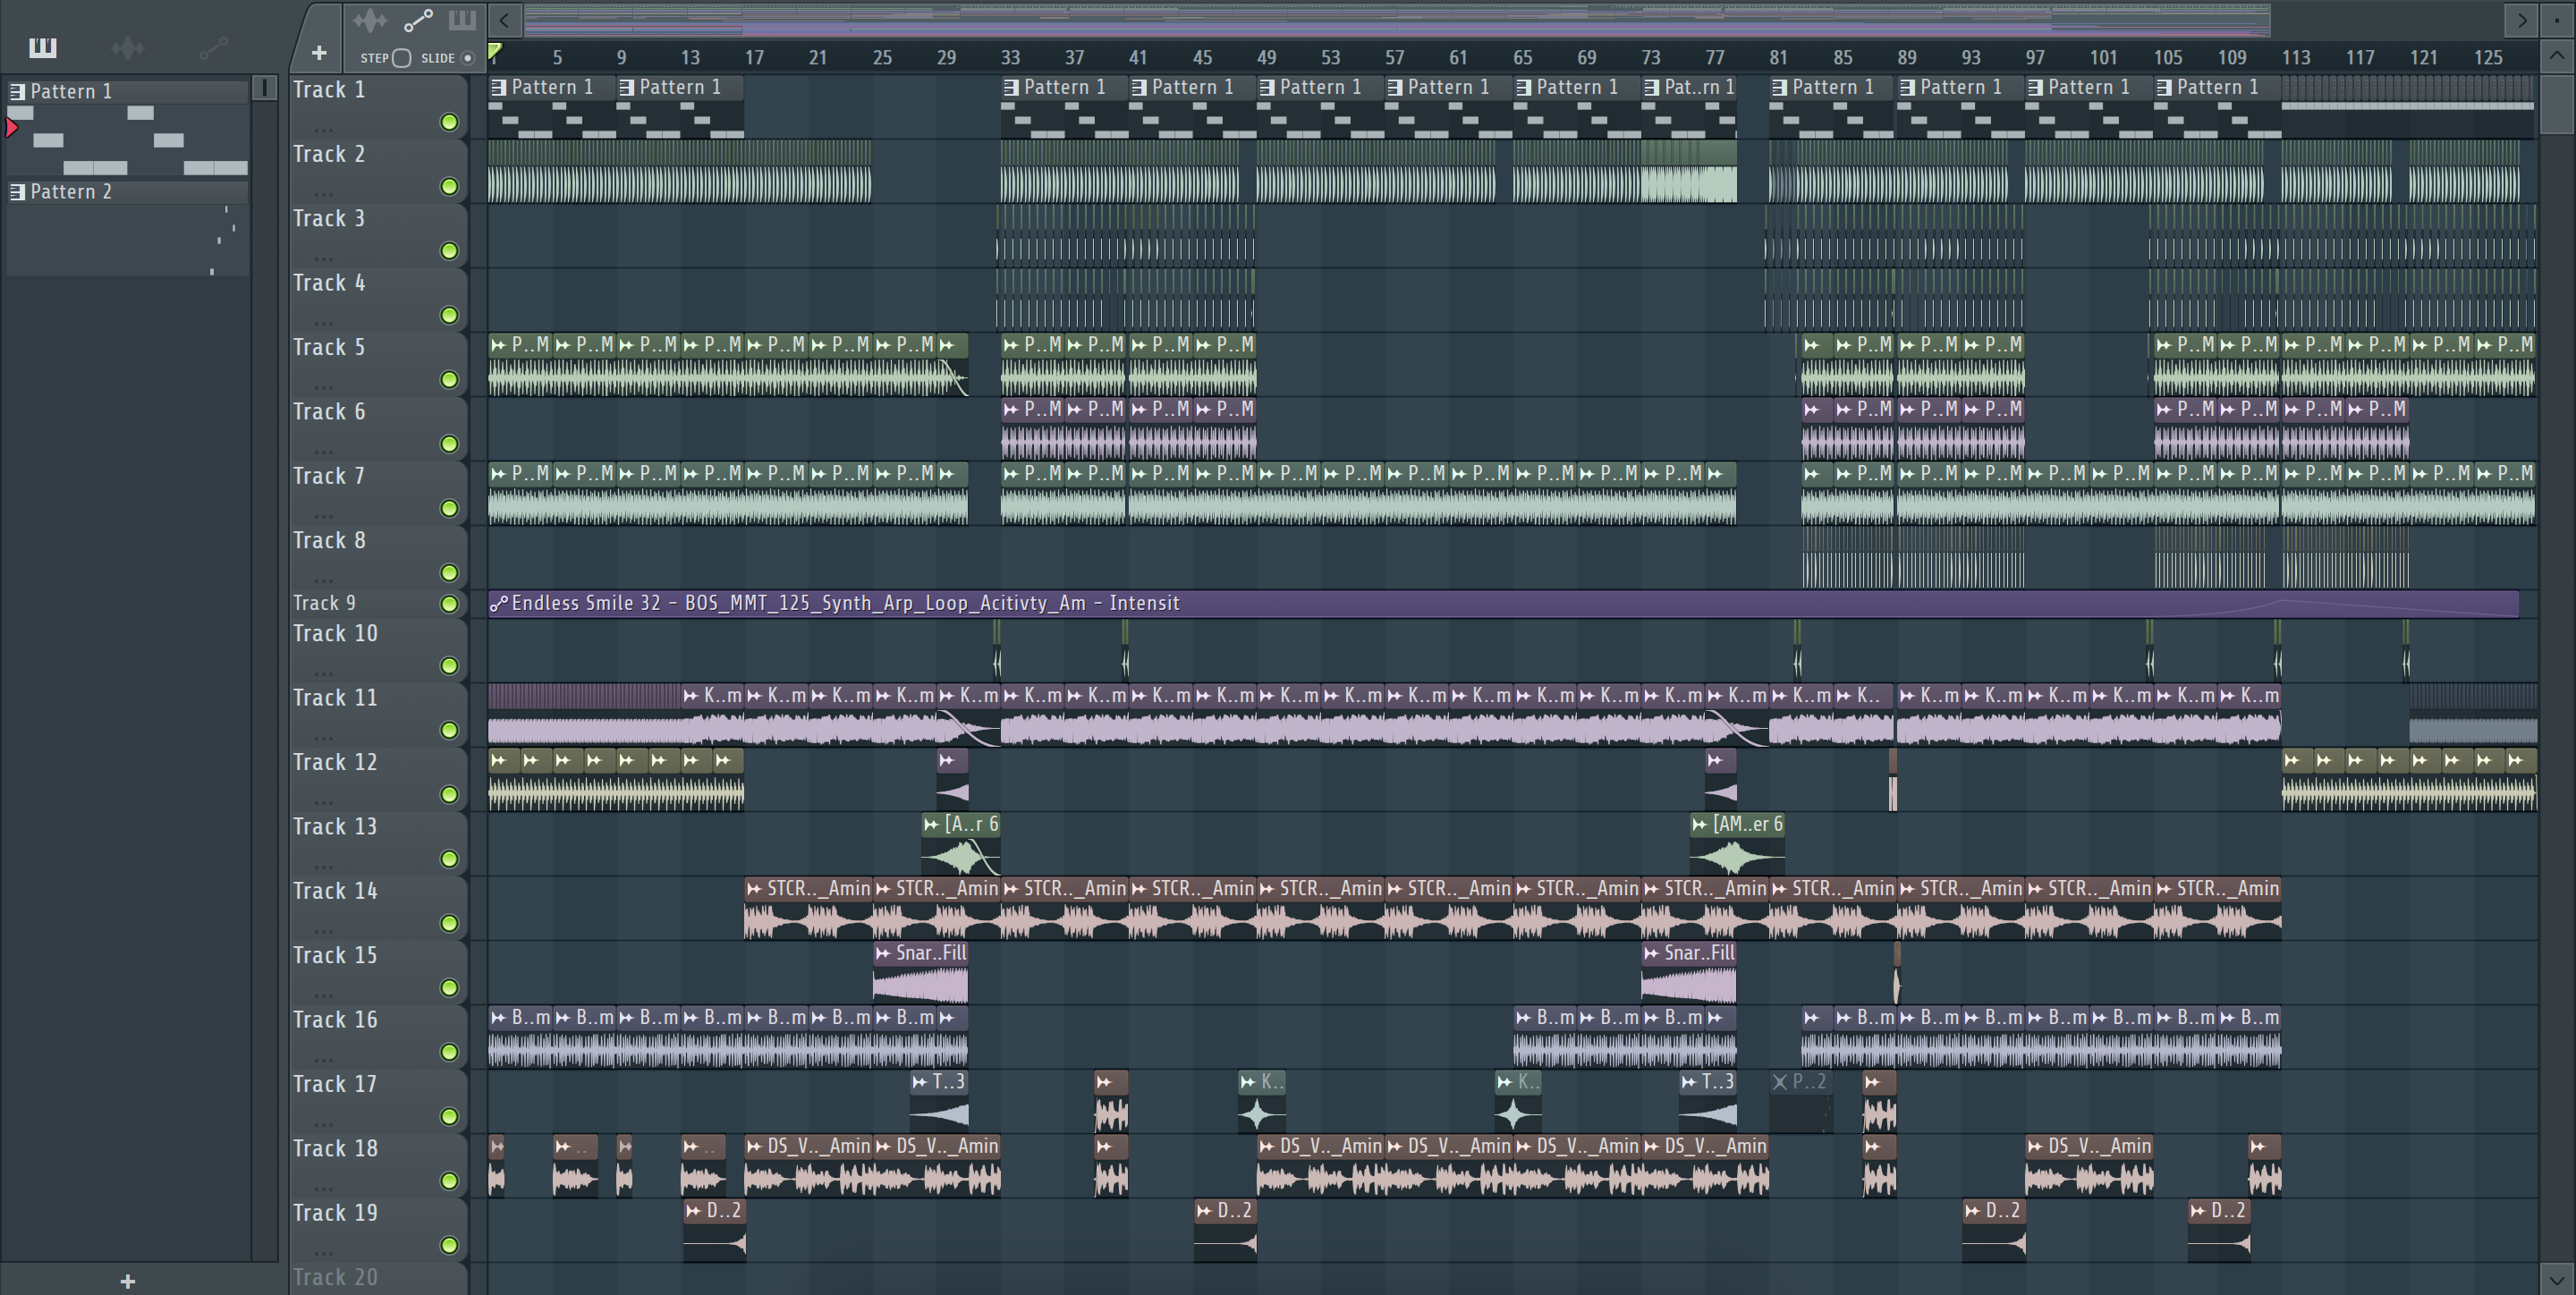Click the Pattern 1 piano-roll icon in picker

pos(17,92)
